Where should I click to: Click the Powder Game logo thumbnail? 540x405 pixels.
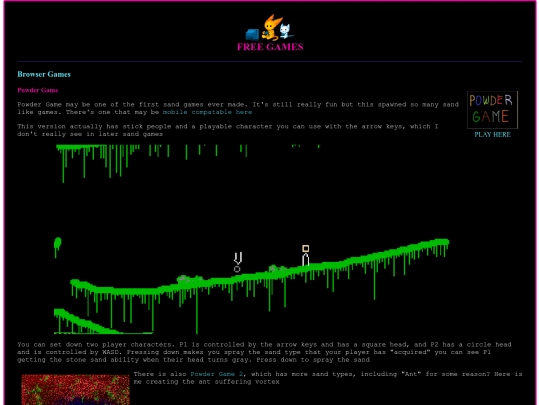(492, 110)
